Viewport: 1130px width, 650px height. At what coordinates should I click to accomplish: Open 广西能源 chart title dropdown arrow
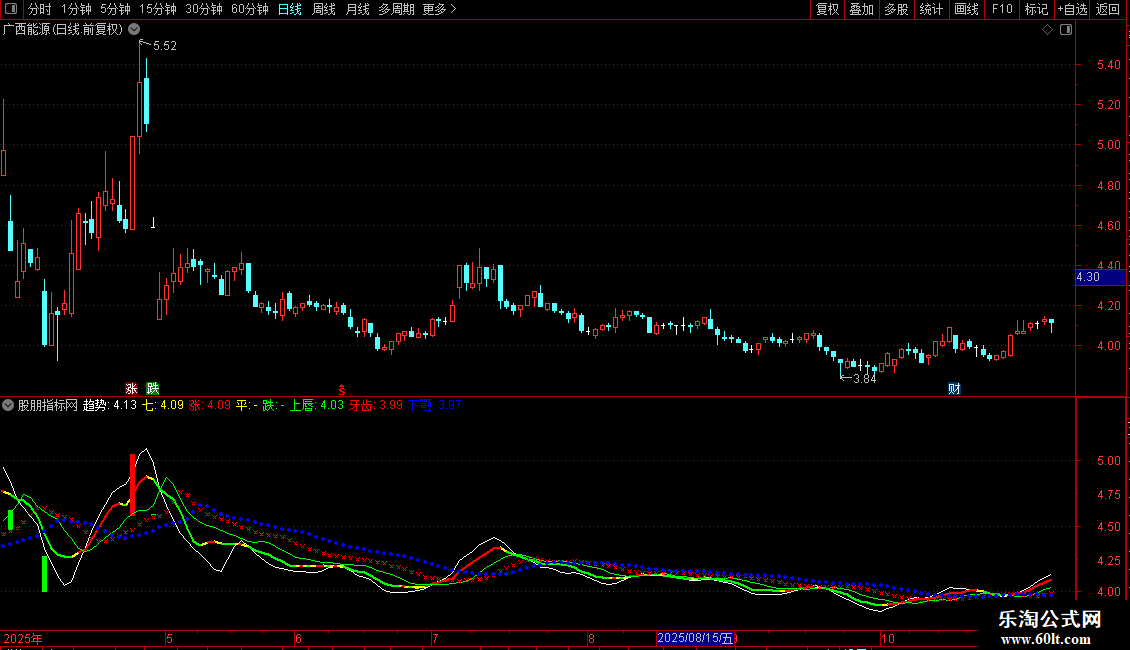(134, 30)
